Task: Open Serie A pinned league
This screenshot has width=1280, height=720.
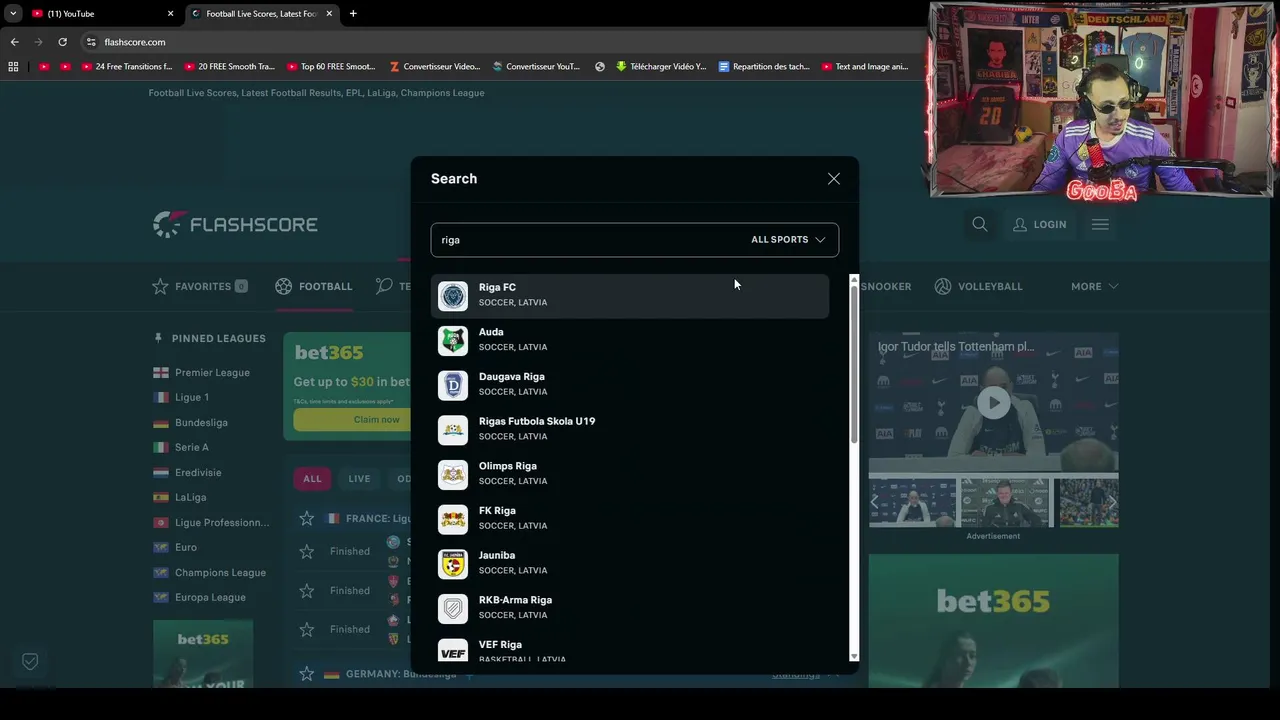Action: click(x=181, y=448)
